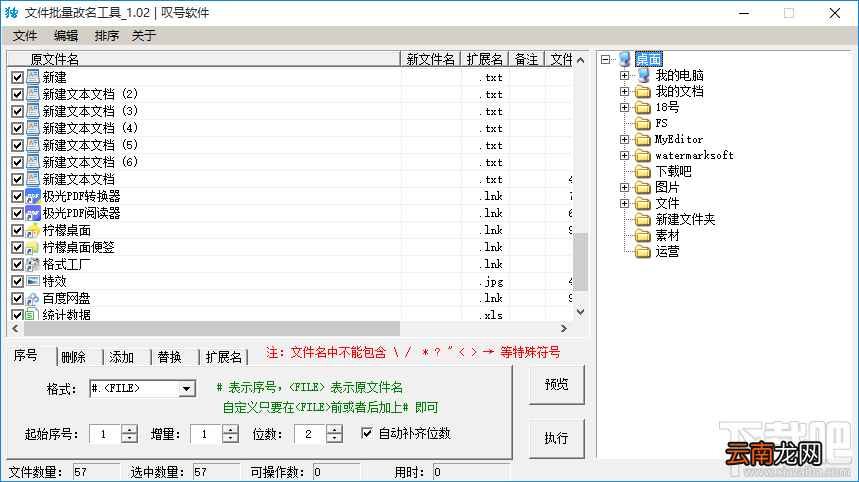Click the 素材 folder icon
859x482 pixels.
tap(643, 236)
